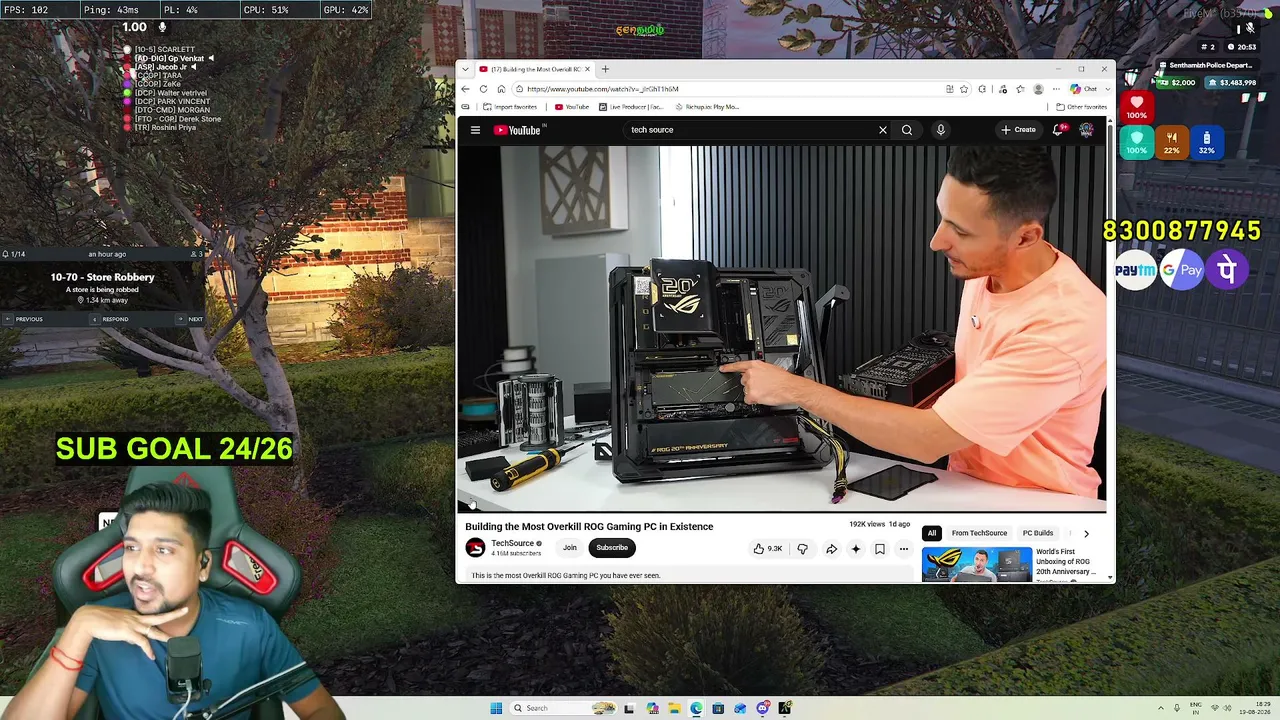Image resolution: width=1280 pixels, height=720 pixels.
Task: Open the YouTube favorites bookmark
Action: point(572,107)
